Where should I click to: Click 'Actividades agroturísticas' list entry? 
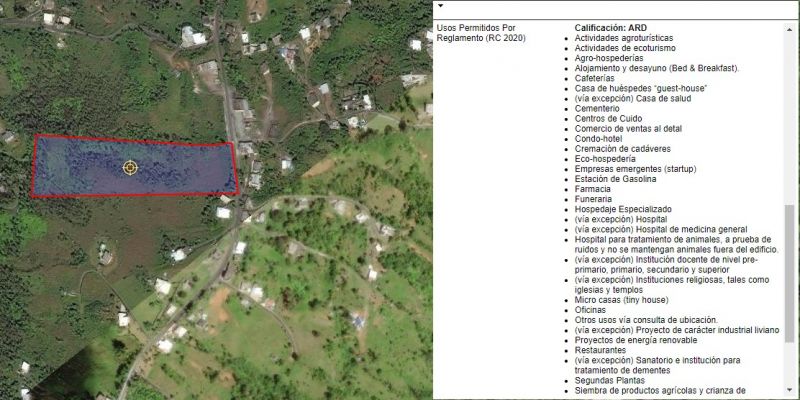pos(638,37)
